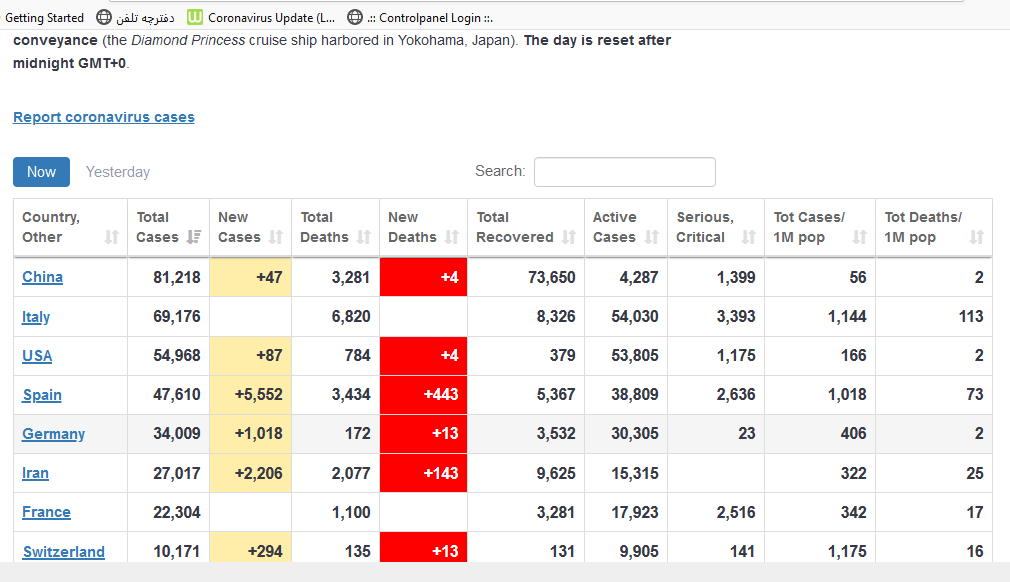1010x582 pixels.
Task: Click Active Cases sort arrows icon
Action: (652, 237)
